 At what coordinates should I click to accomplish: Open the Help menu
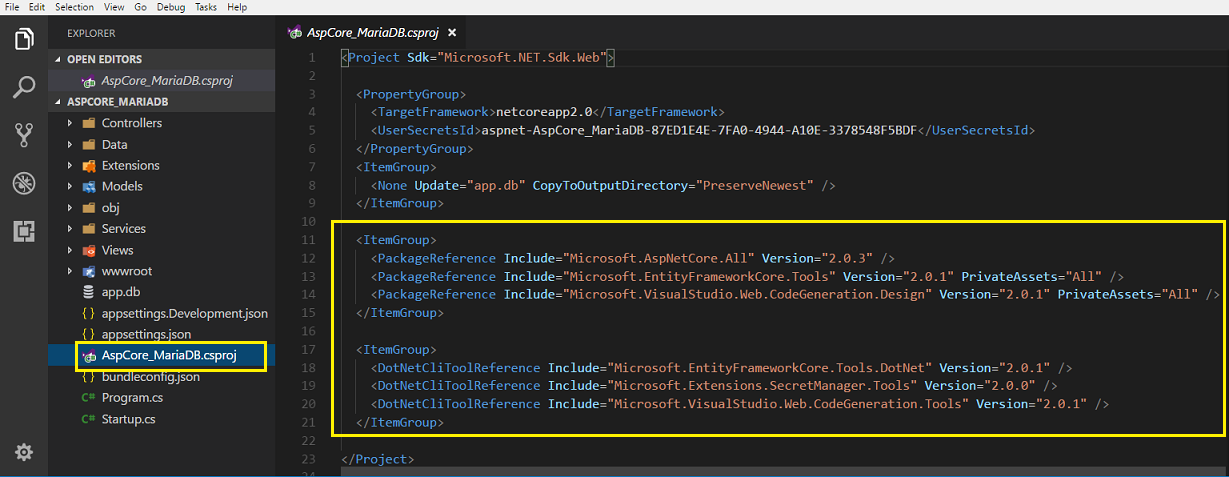[x=237, y=6]
